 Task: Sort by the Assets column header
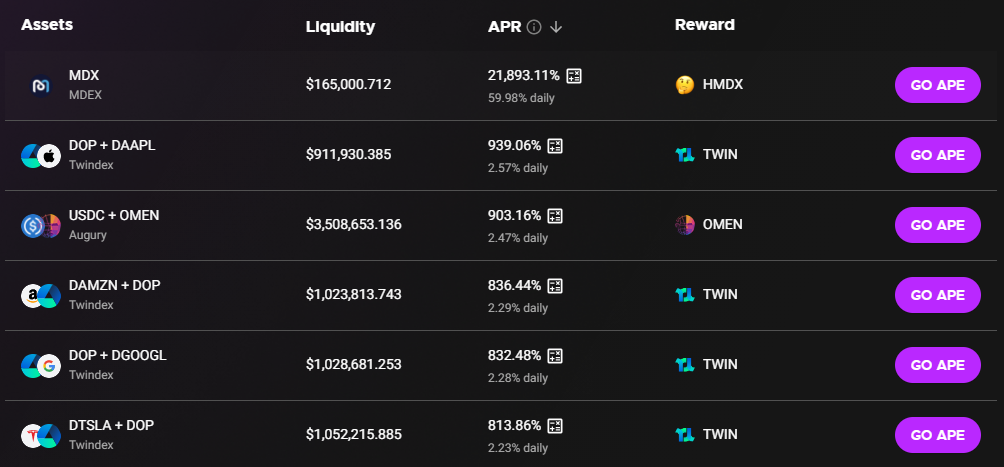[x=47, y=25]
